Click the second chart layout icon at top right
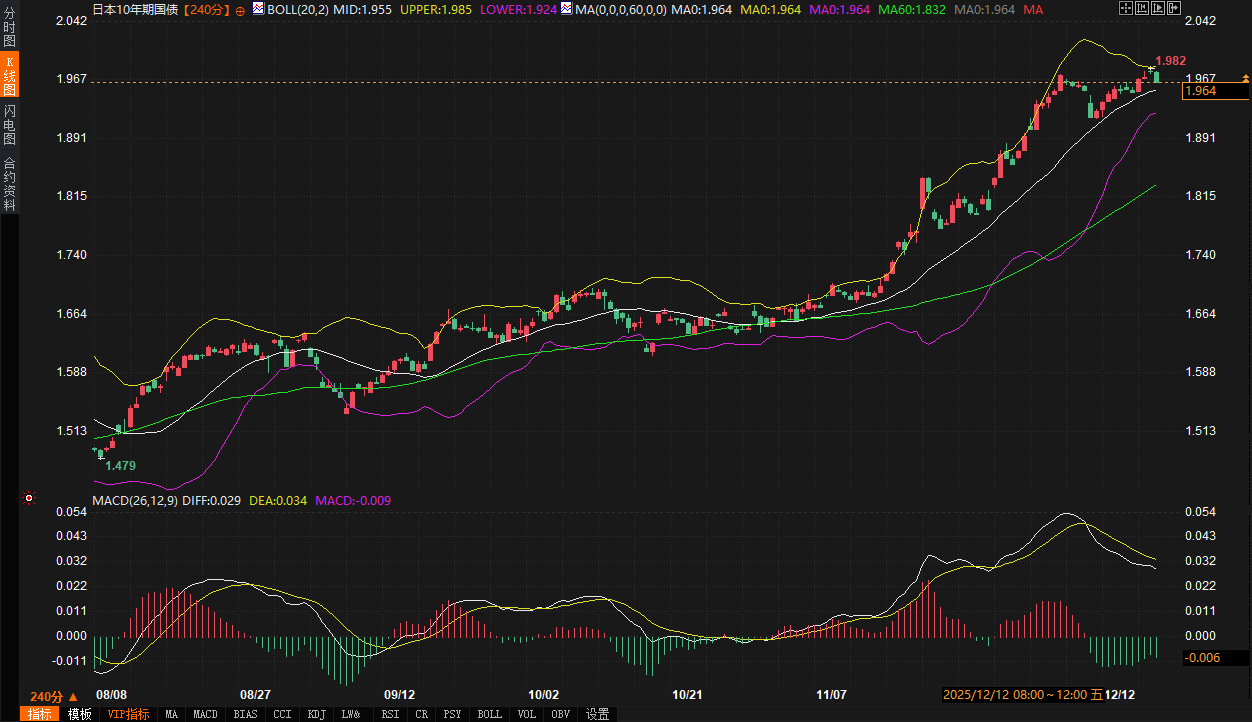The width and height of the screenshot is (1252, 722). click(1141, 9)
